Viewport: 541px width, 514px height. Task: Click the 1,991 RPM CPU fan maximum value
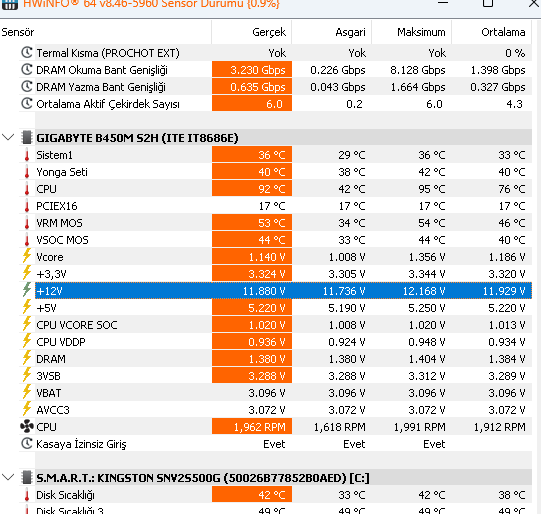420,427
